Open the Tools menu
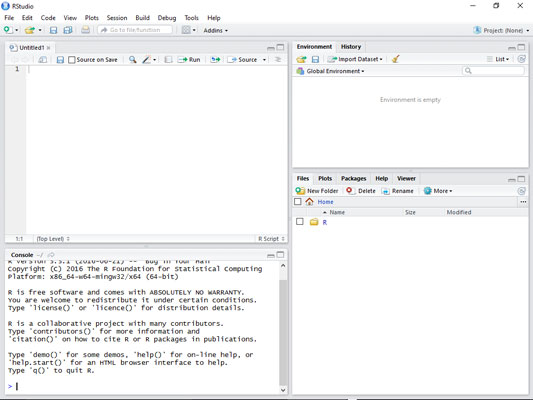Image resolution: width=533 pixels, height=400 pixels. pyautogui.click(x=191, y=18)
